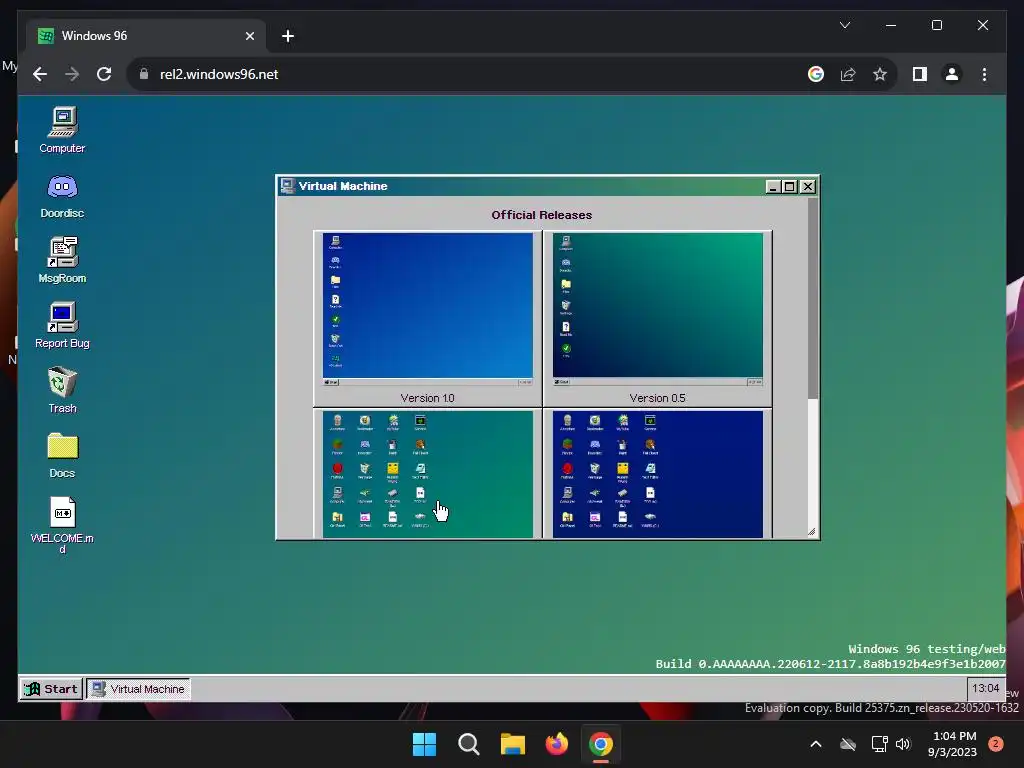Open File Explorer from taskbar
This screenshot has height=768, width=1024.
[x=513, y=744]
